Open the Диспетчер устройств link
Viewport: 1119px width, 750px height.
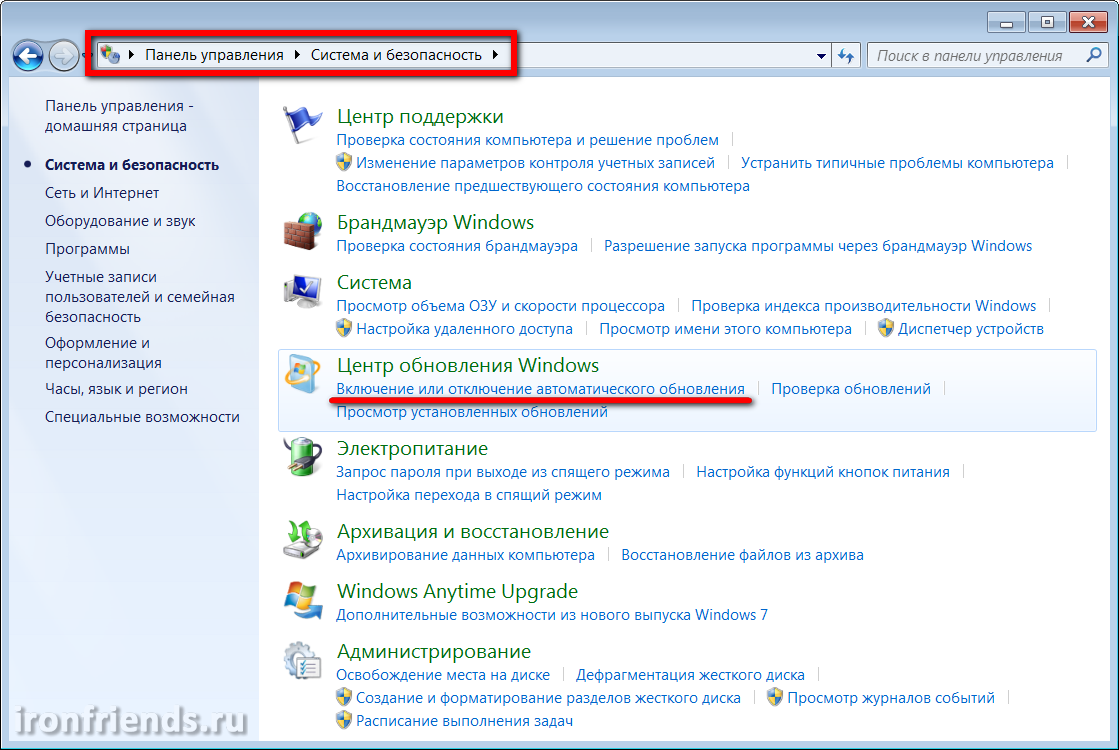tap(970, 329)
